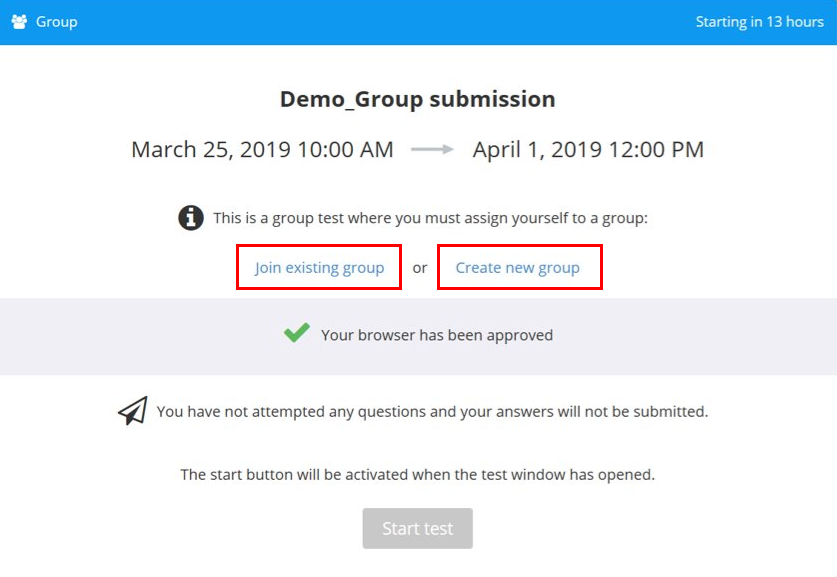The width and height of the screenshot is (837, 577).
Task: Click the word 'or' between group links
Action: [420, 268]
